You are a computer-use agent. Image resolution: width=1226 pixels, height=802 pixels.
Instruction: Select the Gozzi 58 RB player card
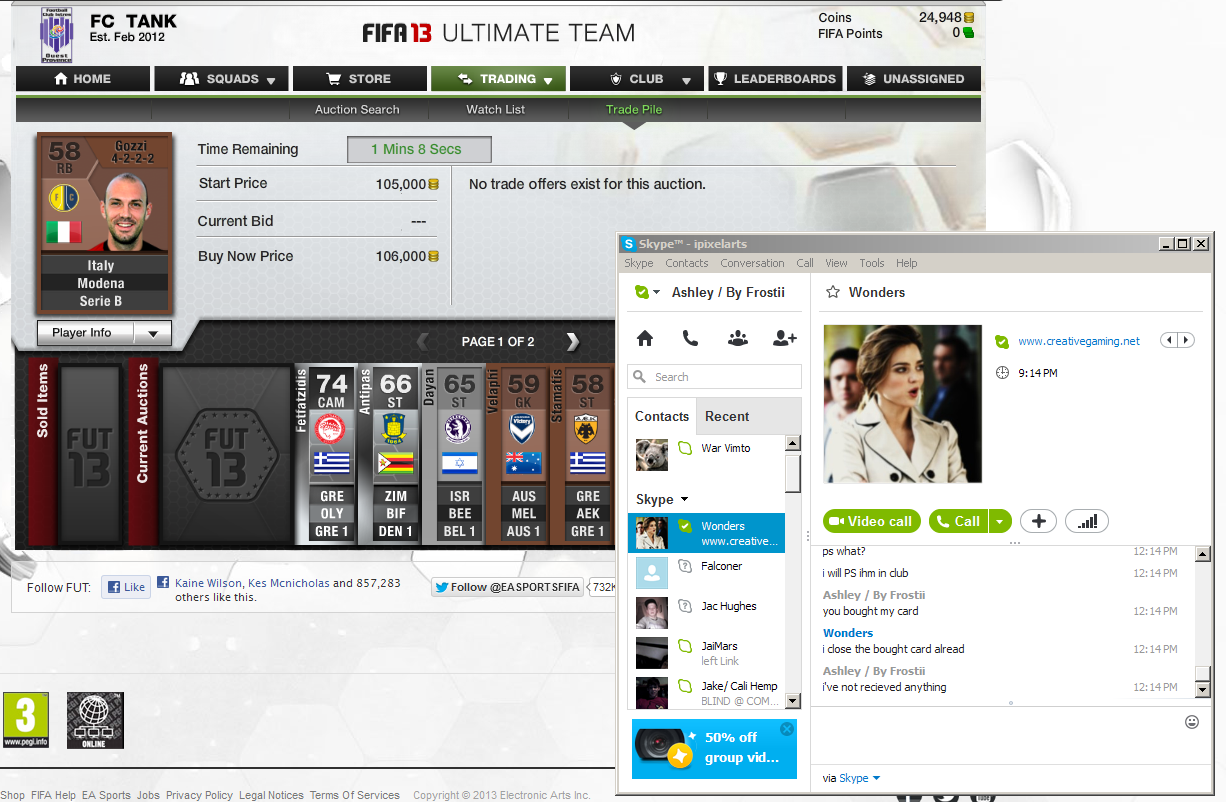tap(104, 224)
